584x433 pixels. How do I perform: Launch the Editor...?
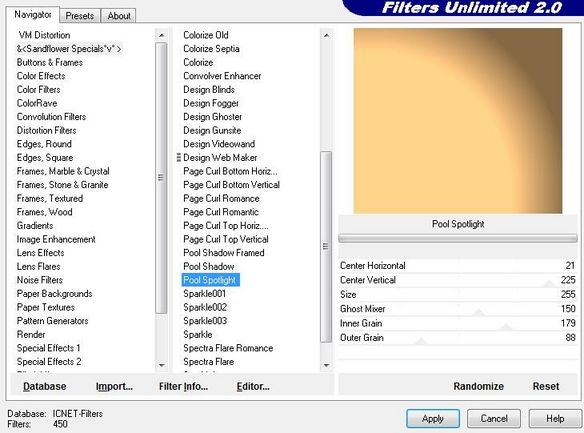253,386
